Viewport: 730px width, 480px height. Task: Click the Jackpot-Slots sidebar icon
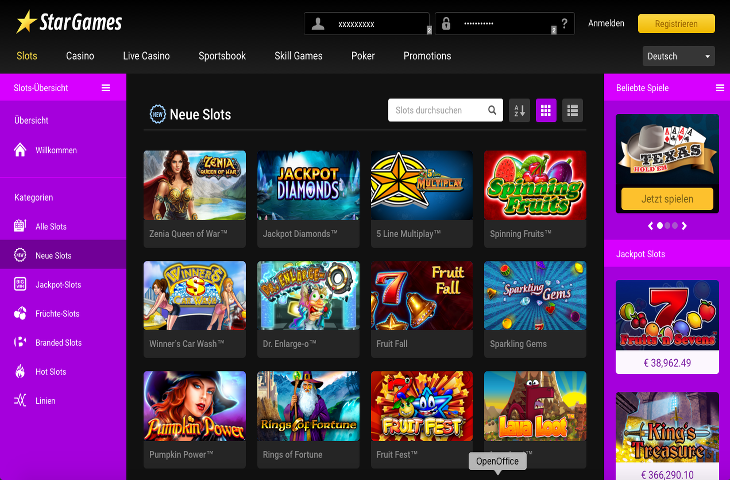(20, 284)
